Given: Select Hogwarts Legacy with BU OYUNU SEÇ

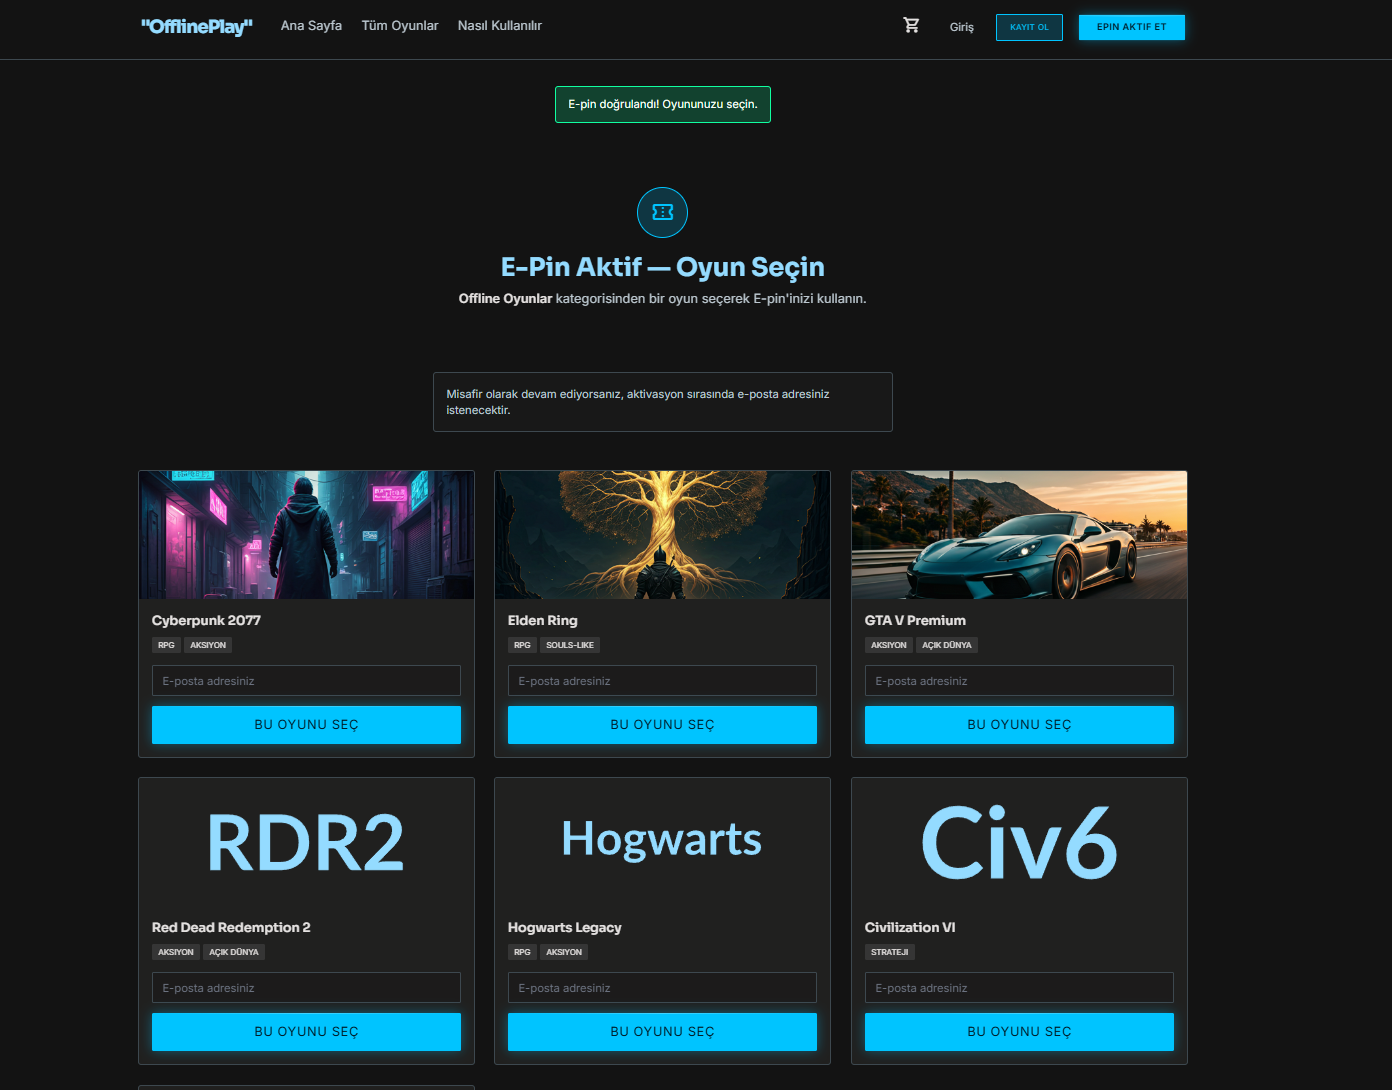Looking at the screenshot, I should coord(662,1032).
